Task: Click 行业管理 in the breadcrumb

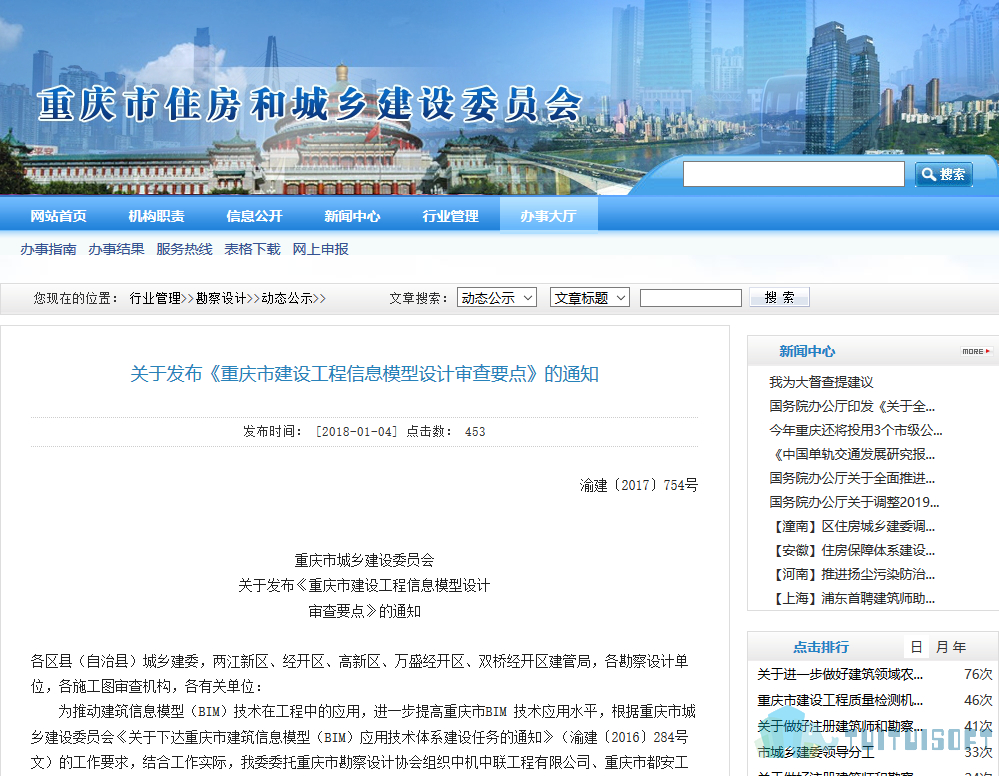Action: coord(155,298)
